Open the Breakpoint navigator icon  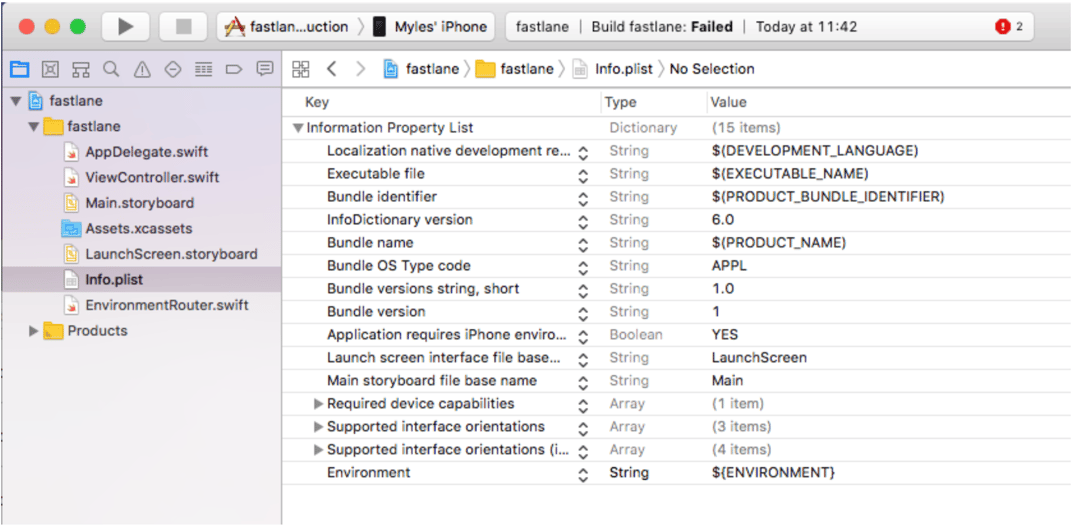(x=234, y=69)
